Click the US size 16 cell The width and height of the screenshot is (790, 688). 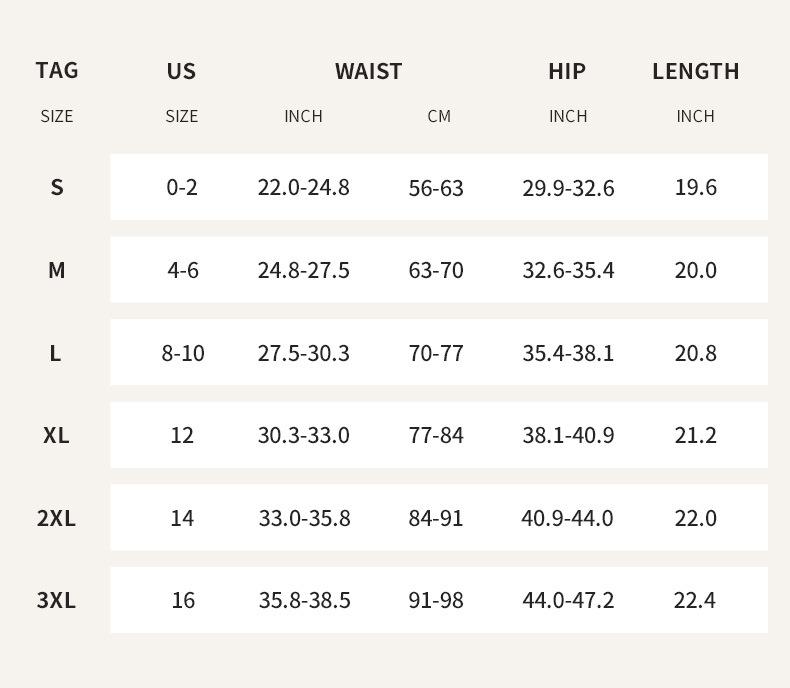tap(183, 600)
